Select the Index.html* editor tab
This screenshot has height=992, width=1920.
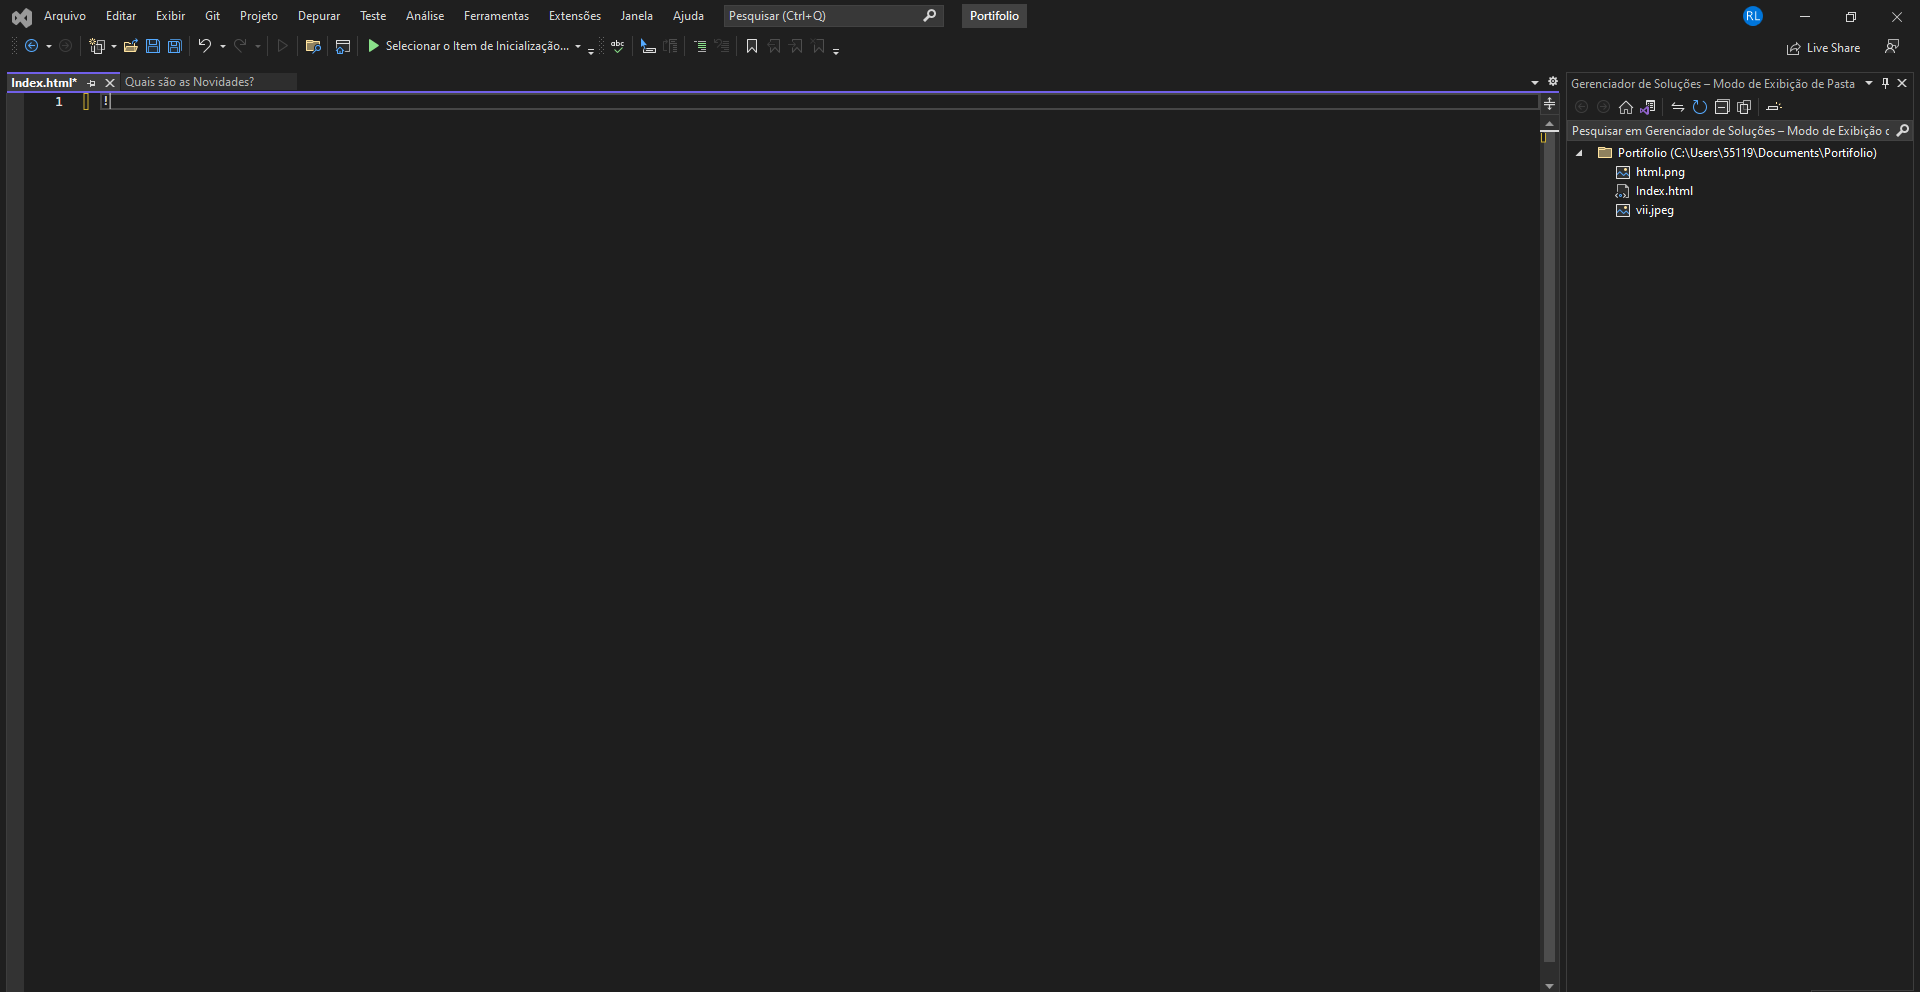[x=44, y=83]
